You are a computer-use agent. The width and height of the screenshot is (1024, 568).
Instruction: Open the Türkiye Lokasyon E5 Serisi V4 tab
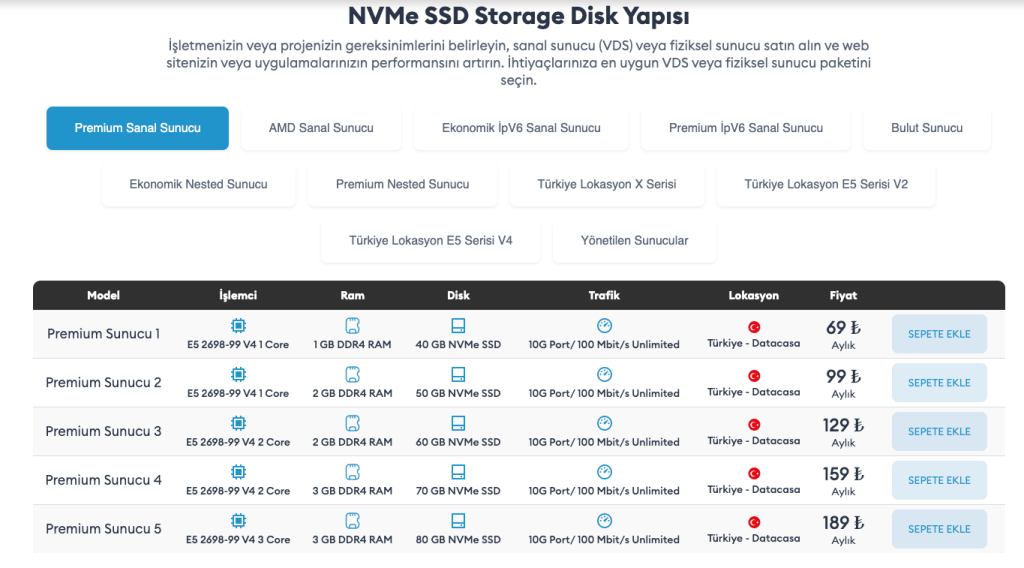(430, 240)
